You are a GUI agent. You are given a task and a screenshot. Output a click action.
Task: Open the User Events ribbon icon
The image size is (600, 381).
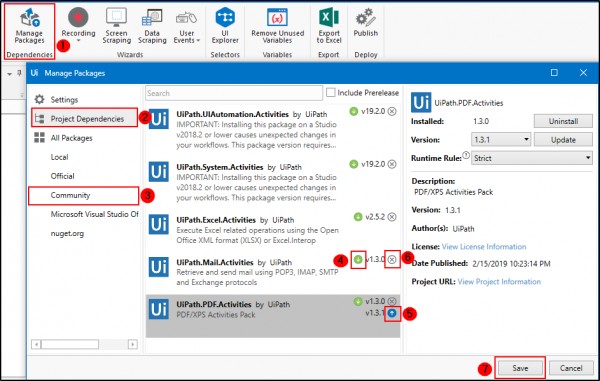coord(187,26)
